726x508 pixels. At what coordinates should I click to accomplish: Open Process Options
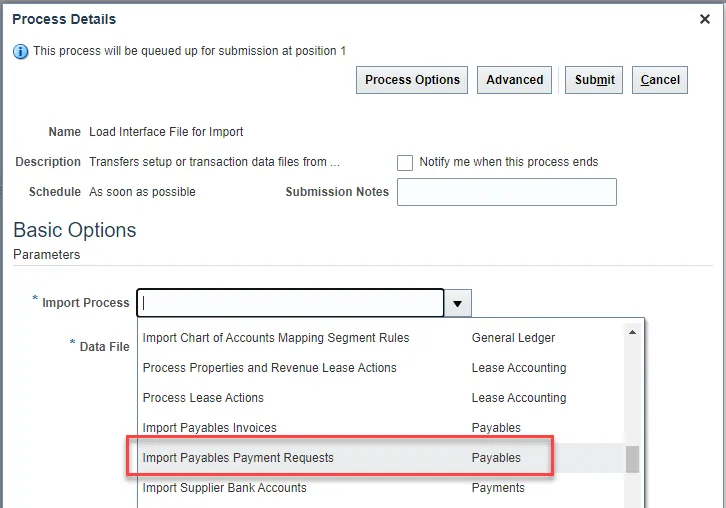[412, 80]
